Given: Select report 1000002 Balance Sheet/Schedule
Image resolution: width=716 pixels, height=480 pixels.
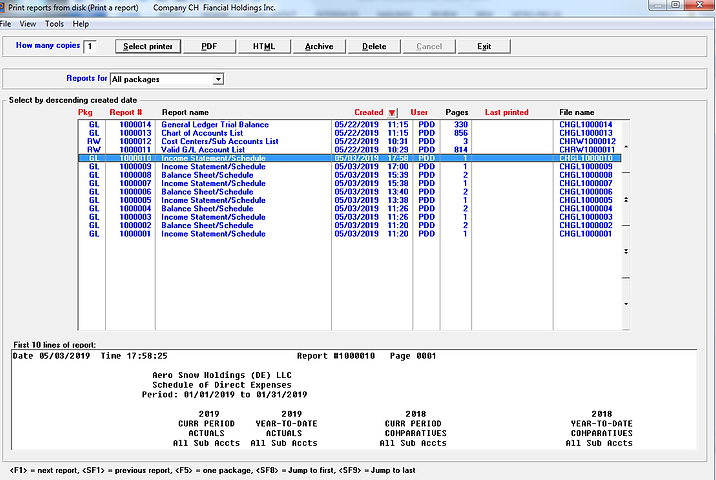Looking at the screenshot, I should [349, 225].
